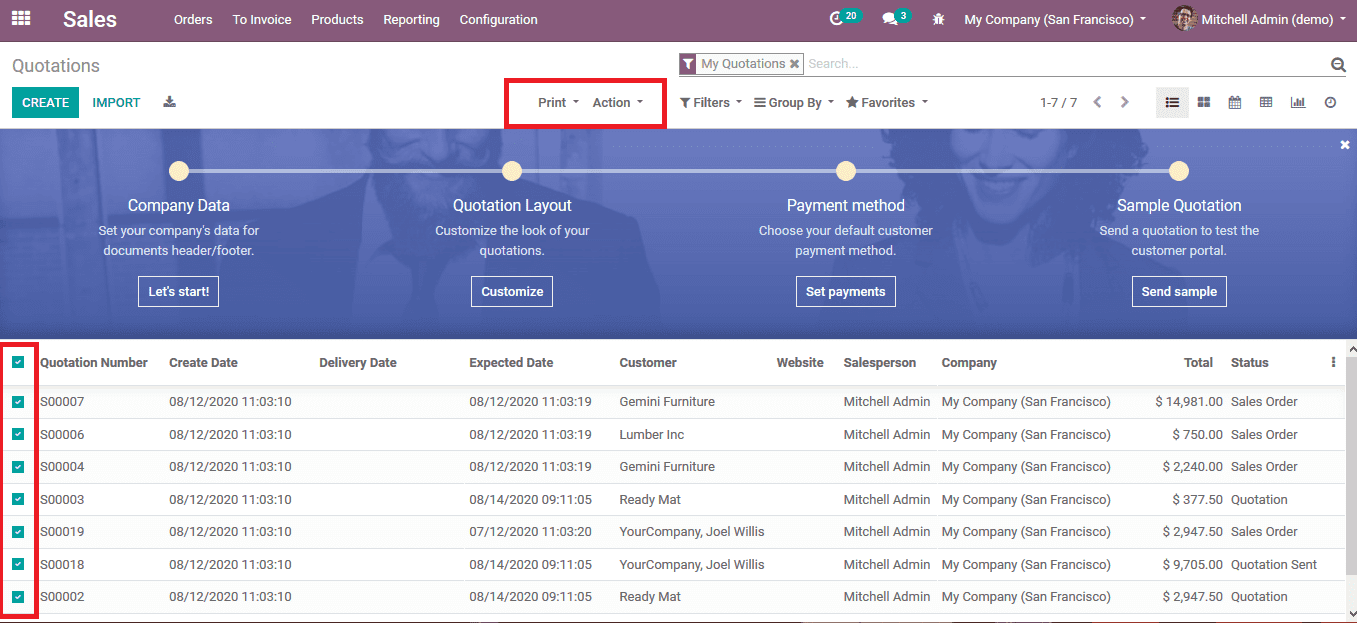Open the Action dropdown
Screen dimensions: 1357x623
tap(618, 102)
